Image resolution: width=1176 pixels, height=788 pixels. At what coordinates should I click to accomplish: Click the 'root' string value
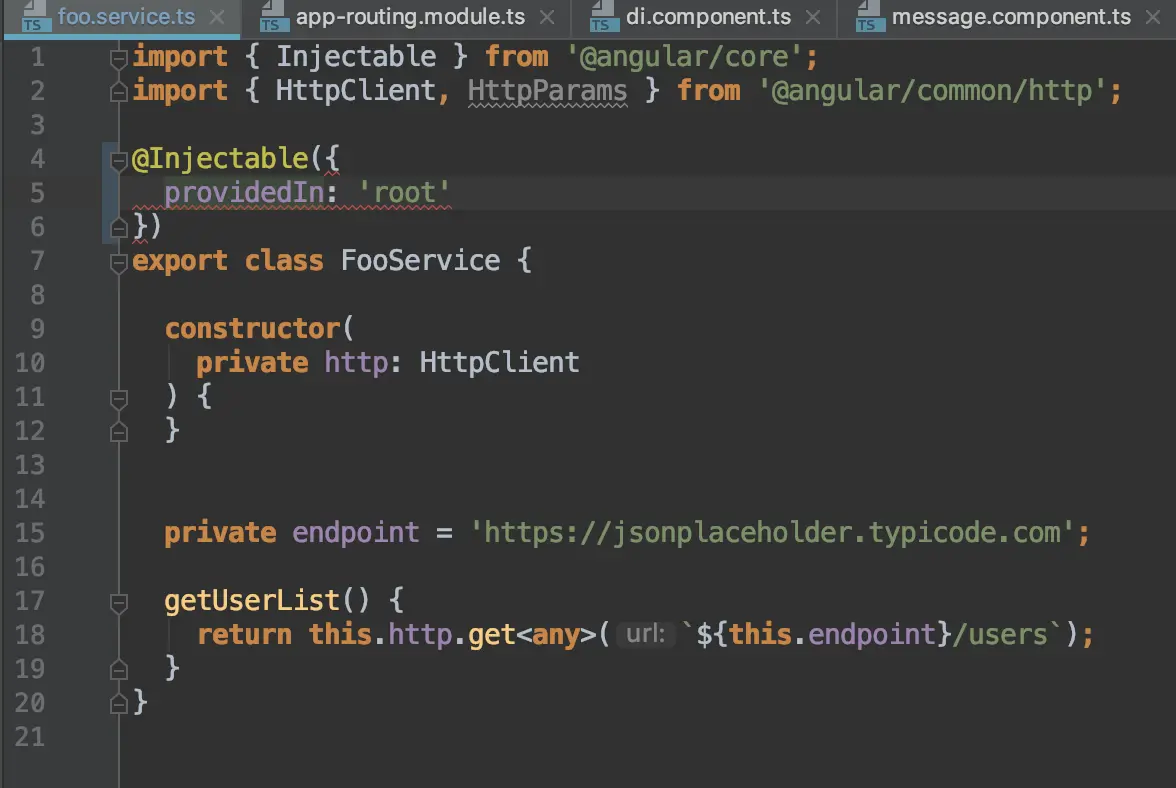point(404,193)
